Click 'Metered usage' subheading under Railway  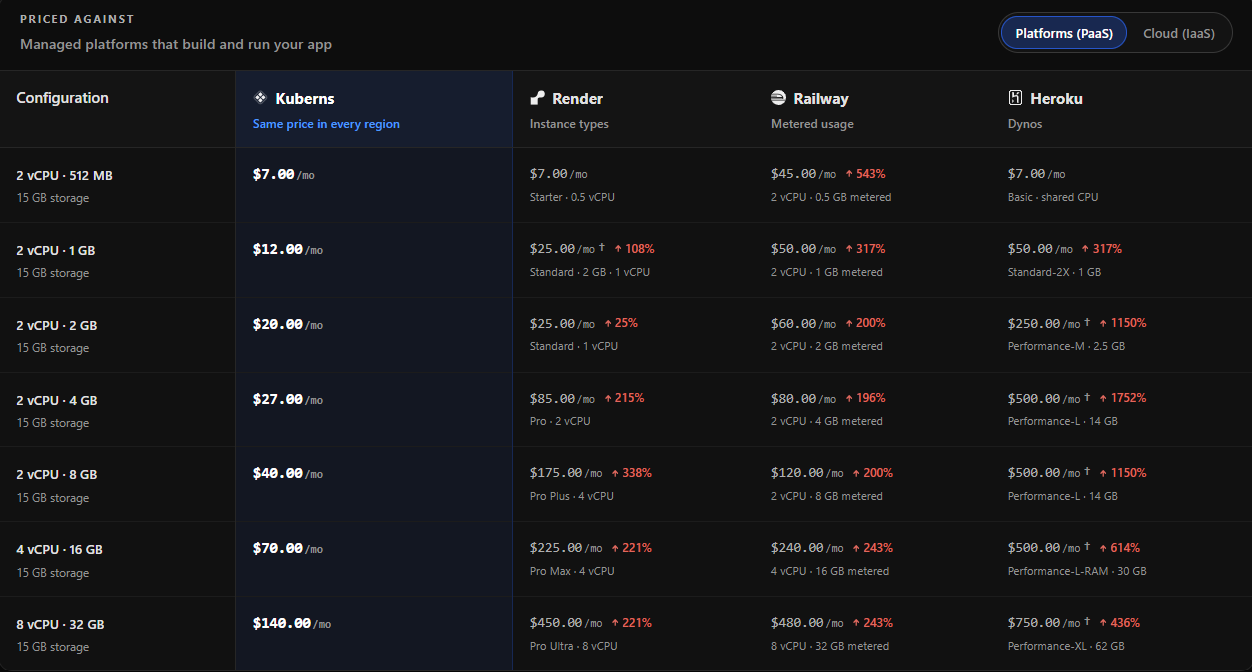pyautogui.click(x=812, y=124)
